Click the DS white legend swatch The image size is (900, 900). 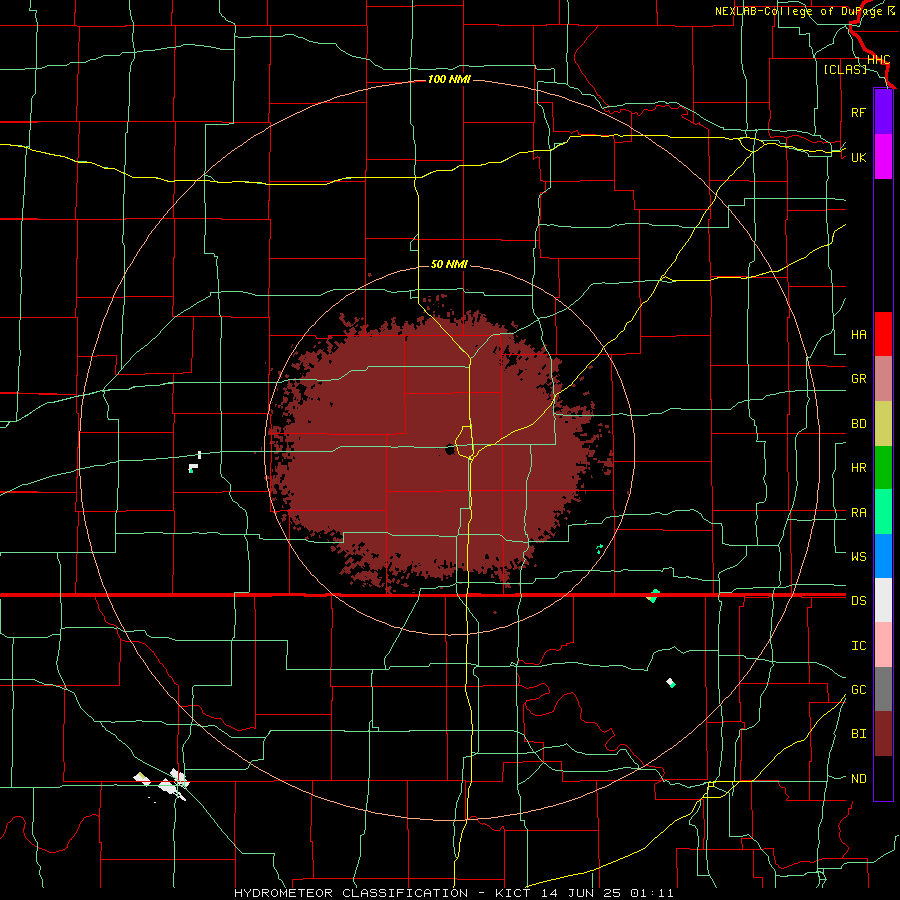(x=883, y=600)
